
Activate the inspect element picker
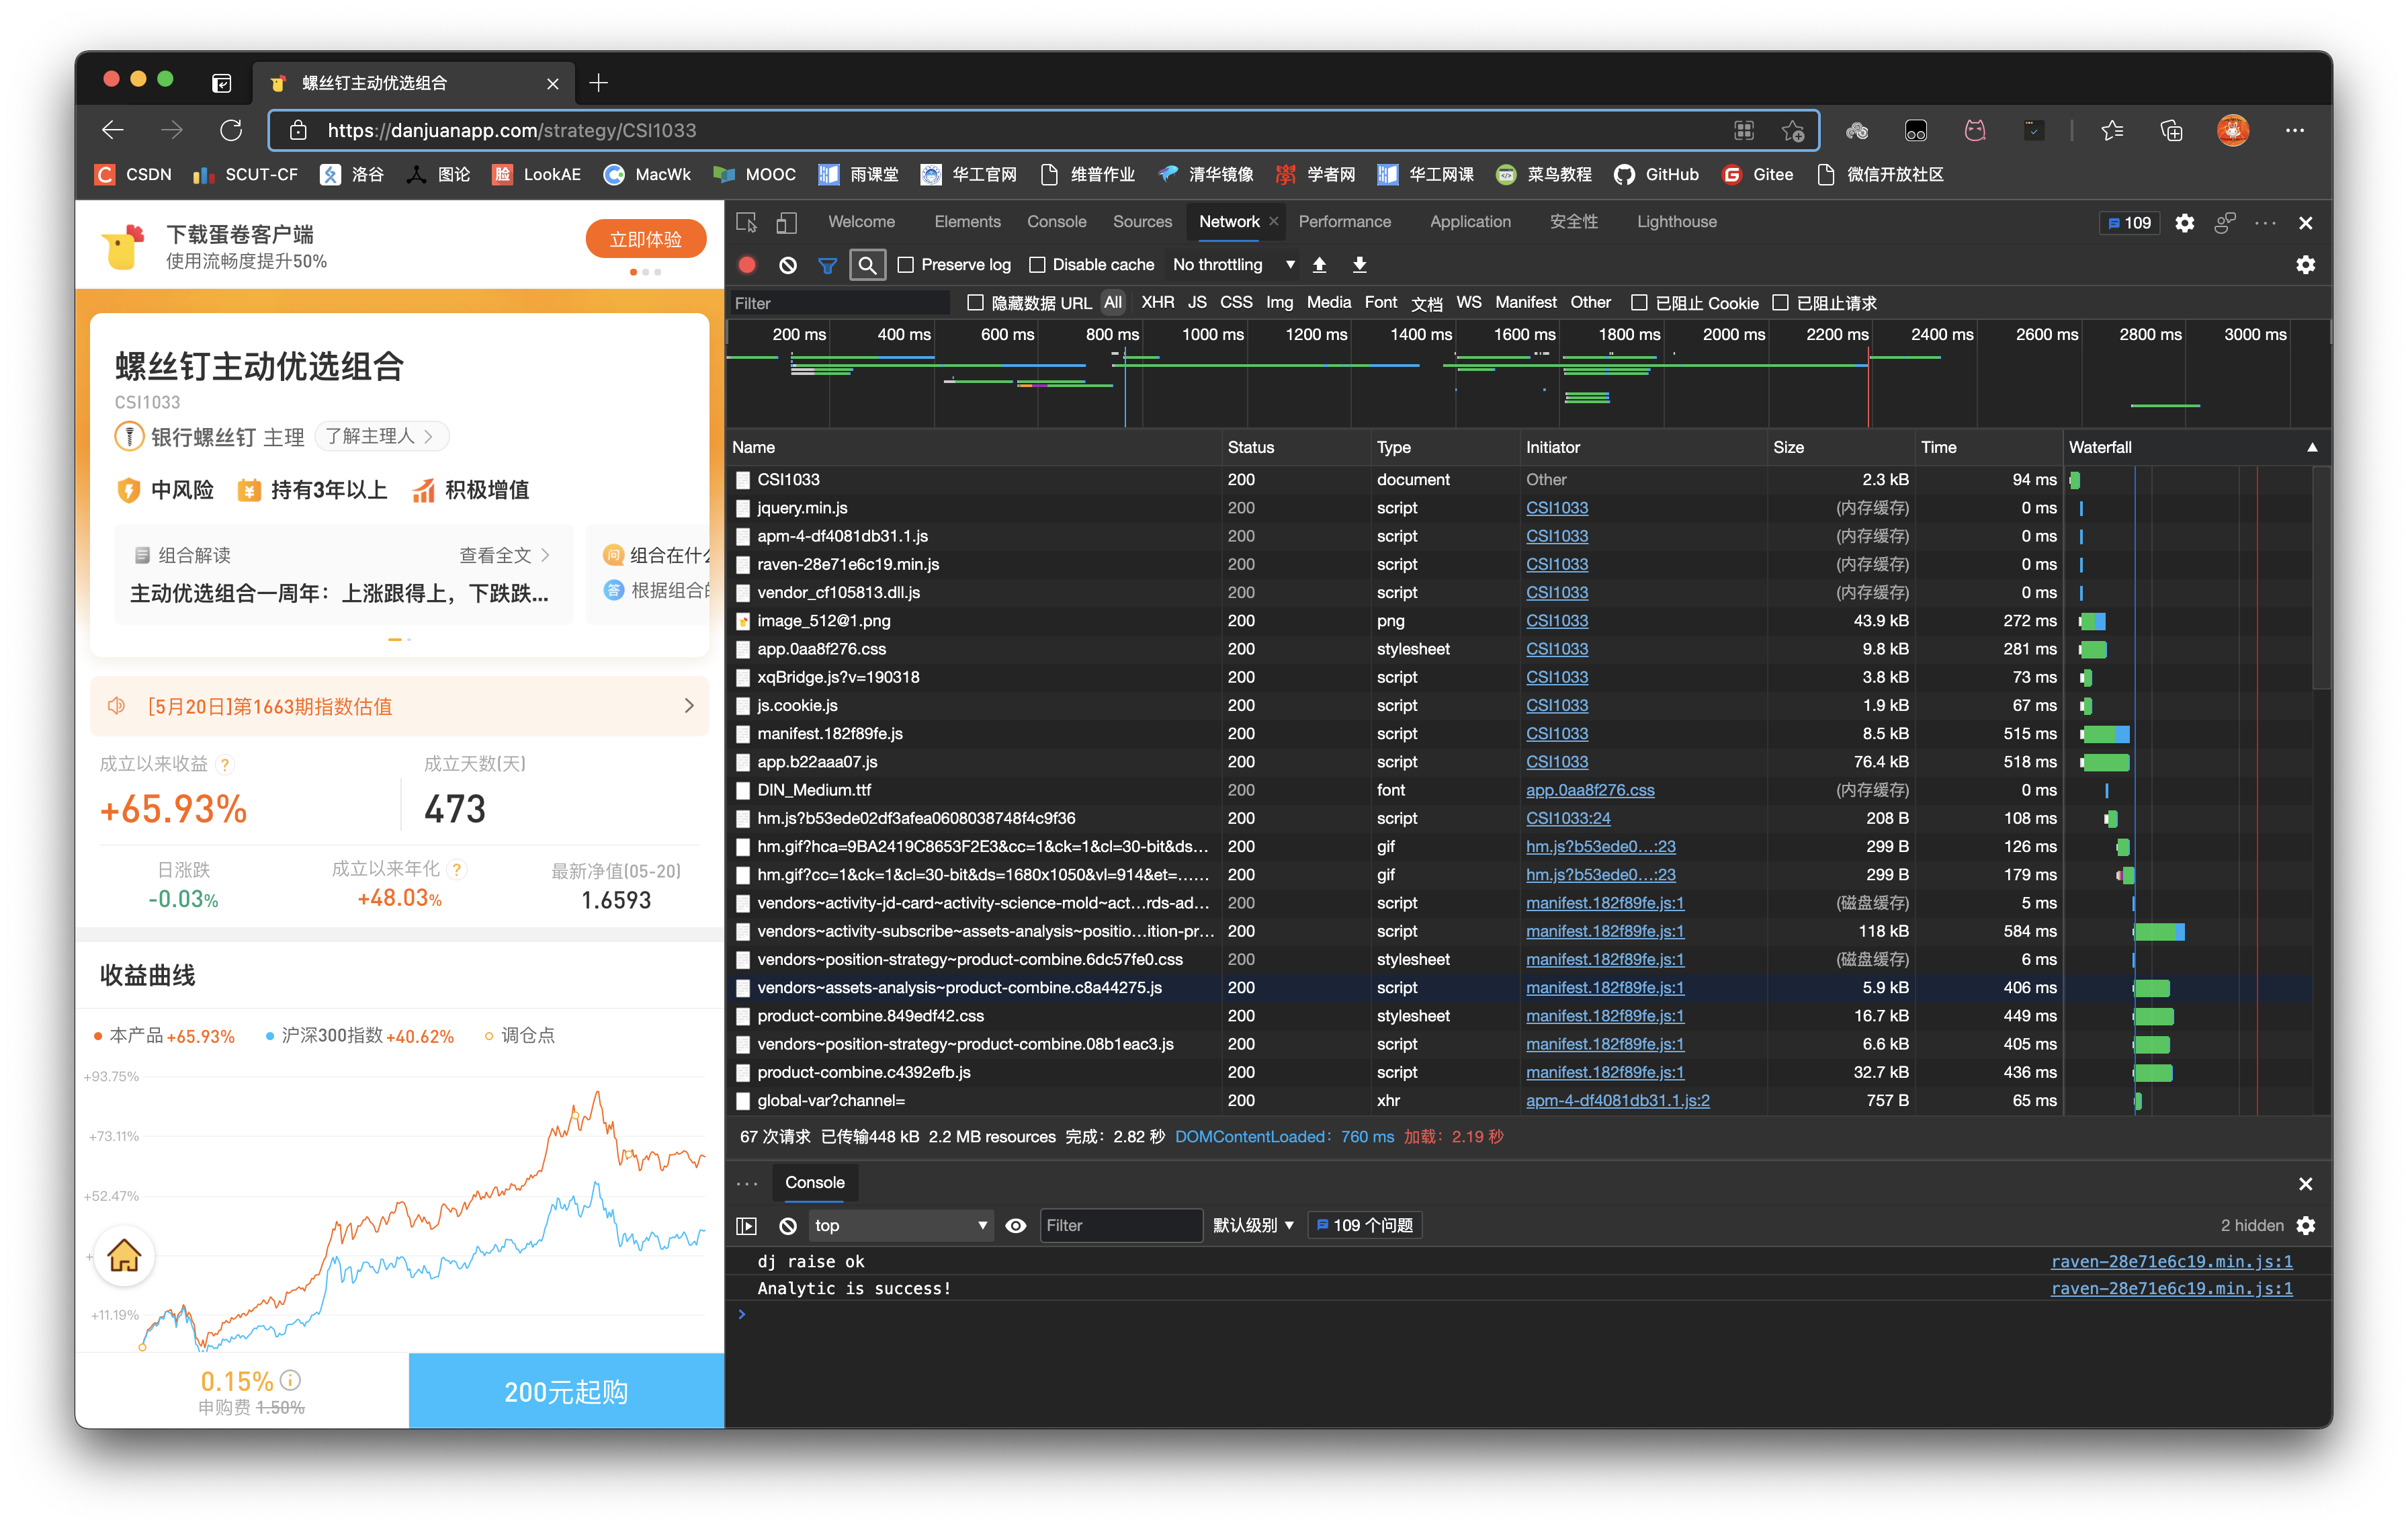point(746,222)
